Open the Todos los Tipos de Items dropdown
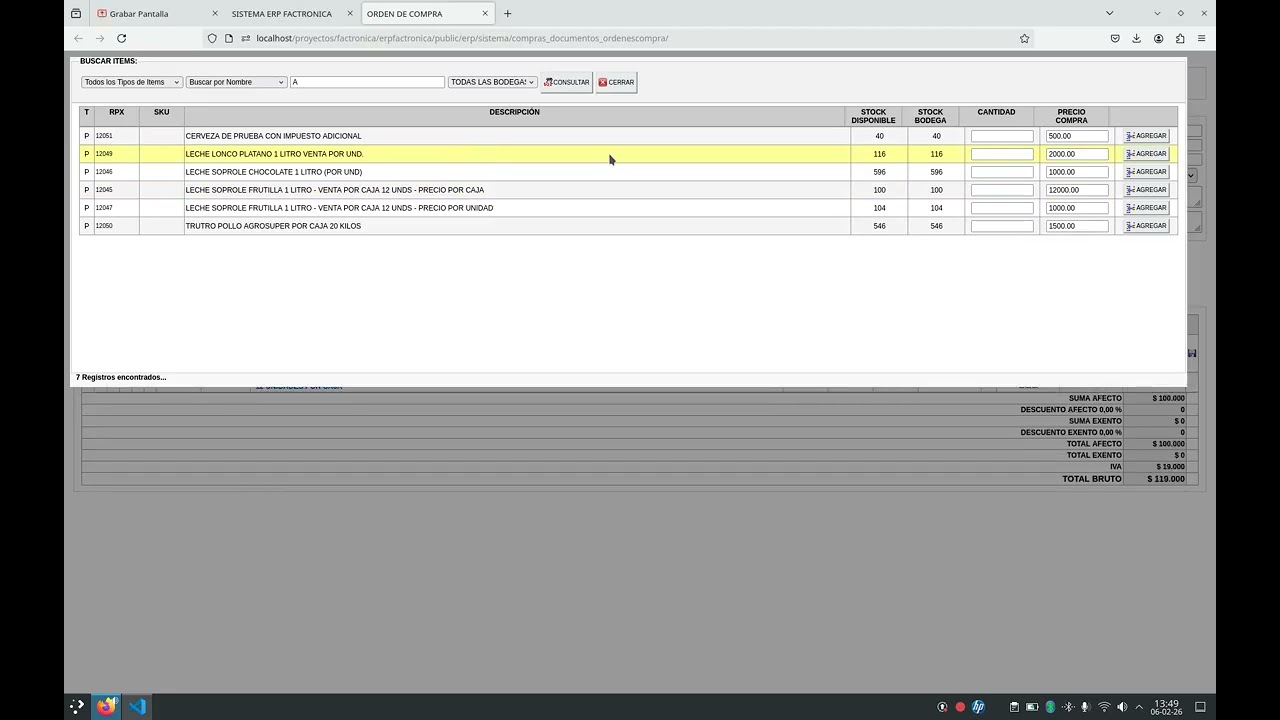Viewport: 1280px width, 720px height. tap(132, 82)
